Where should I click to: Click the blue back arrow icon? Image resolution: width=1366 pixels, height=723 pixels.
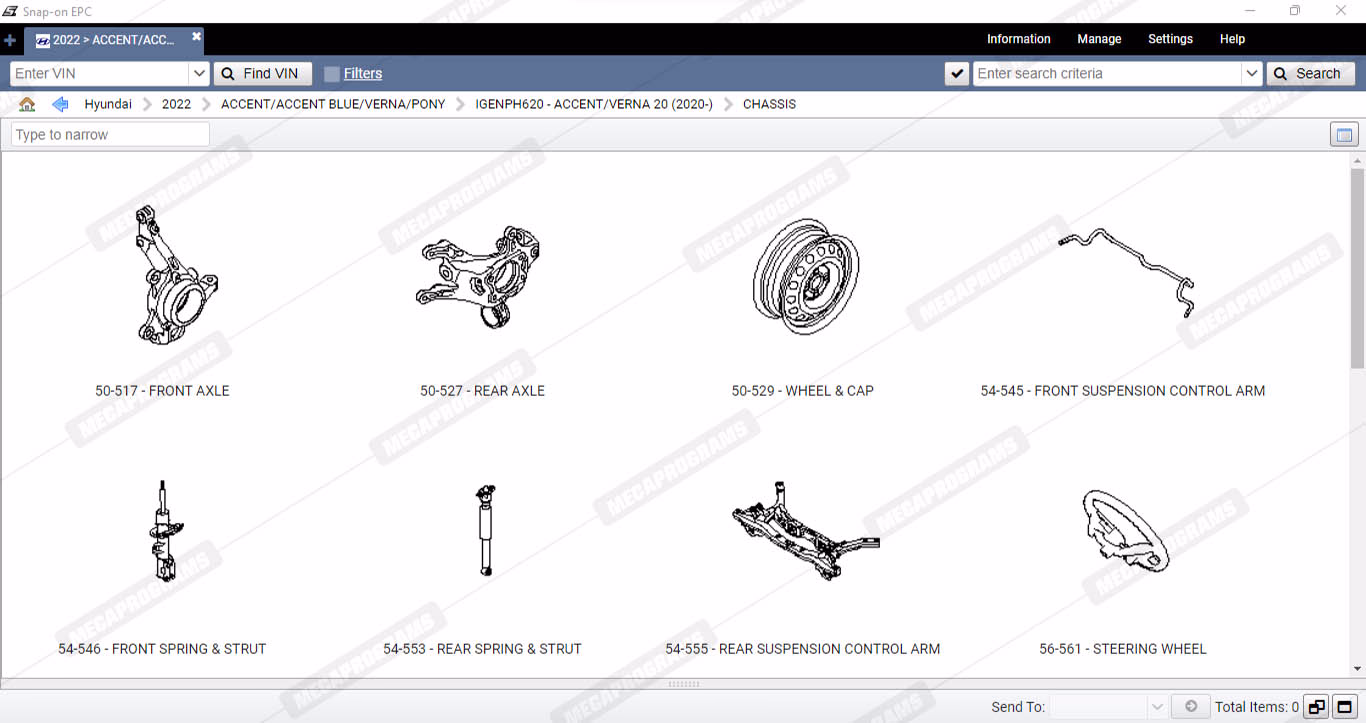60,104
